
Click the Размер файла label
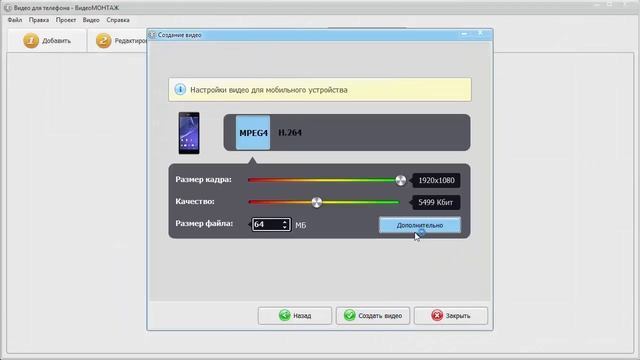[x=204, y=224]
